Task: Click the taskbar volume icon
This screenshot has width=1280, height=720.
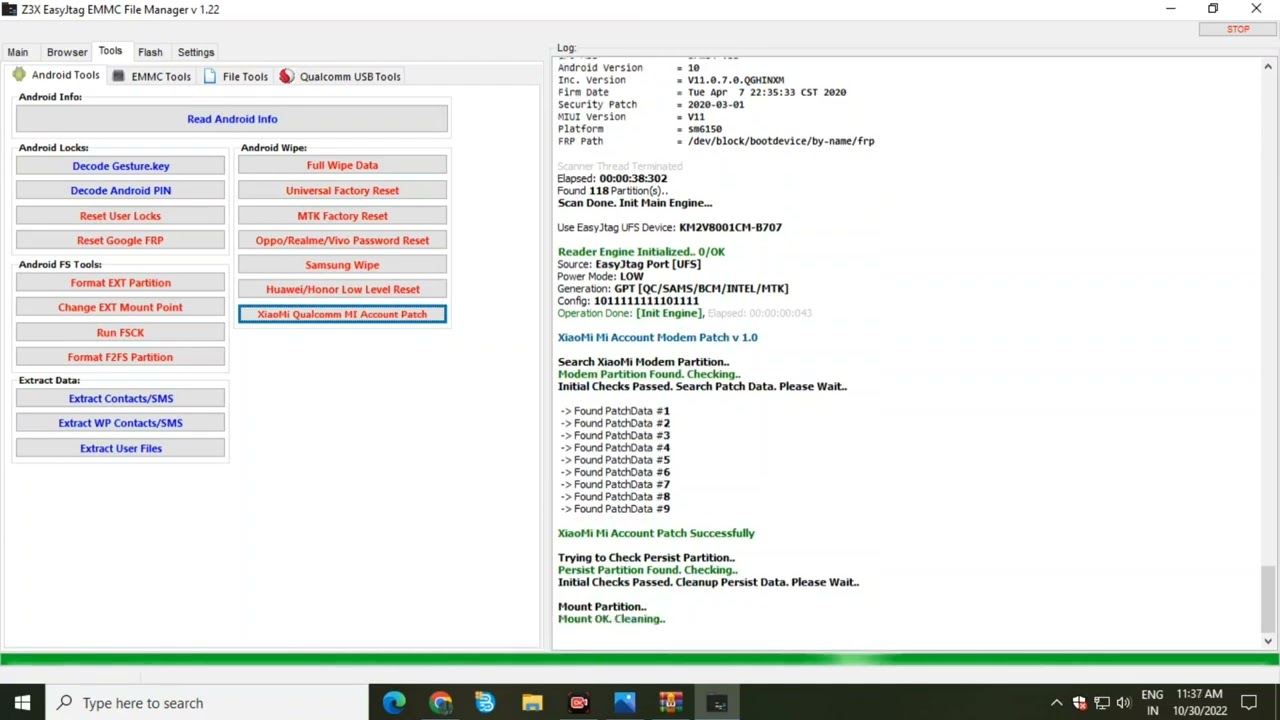Action: pos(1124,703)
